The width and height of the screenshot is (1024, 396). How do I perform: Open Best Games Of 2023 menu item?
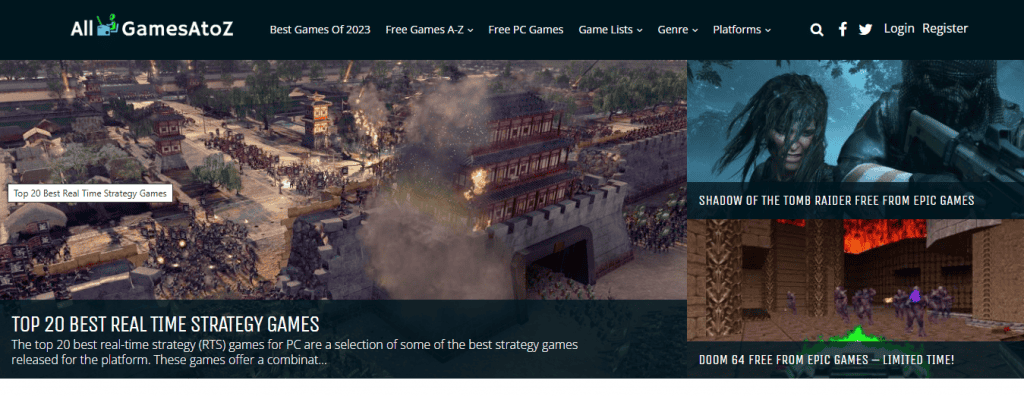320,29
